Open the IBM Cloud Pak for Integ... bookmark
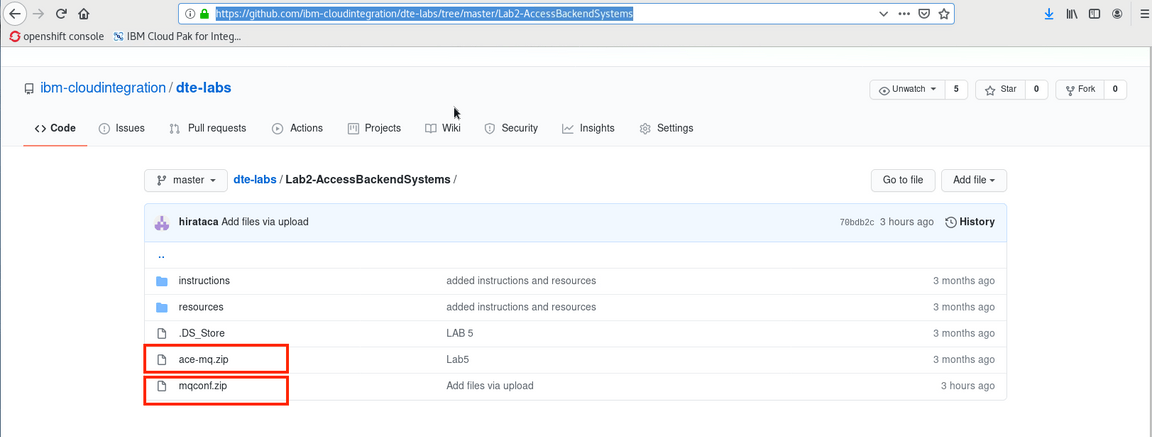The image size is (1152, 437). click(x=177, y=36)
